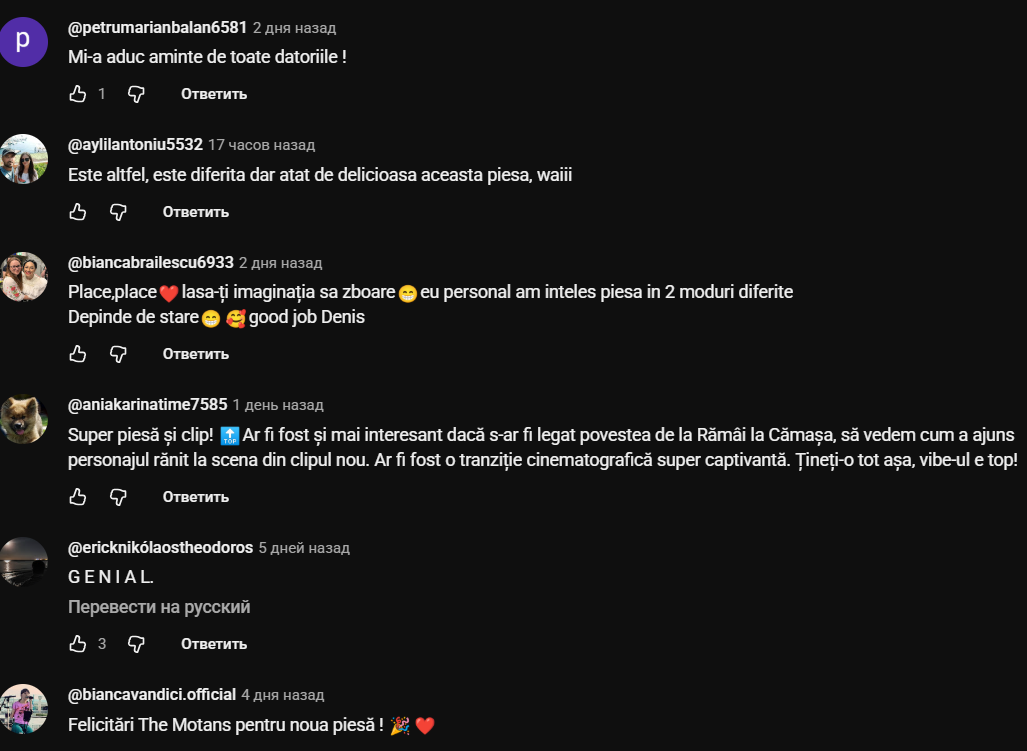The image size is (1027, 751).
Task: Like the comment by @aniakarinatime7585
Action: pos(78,497)
